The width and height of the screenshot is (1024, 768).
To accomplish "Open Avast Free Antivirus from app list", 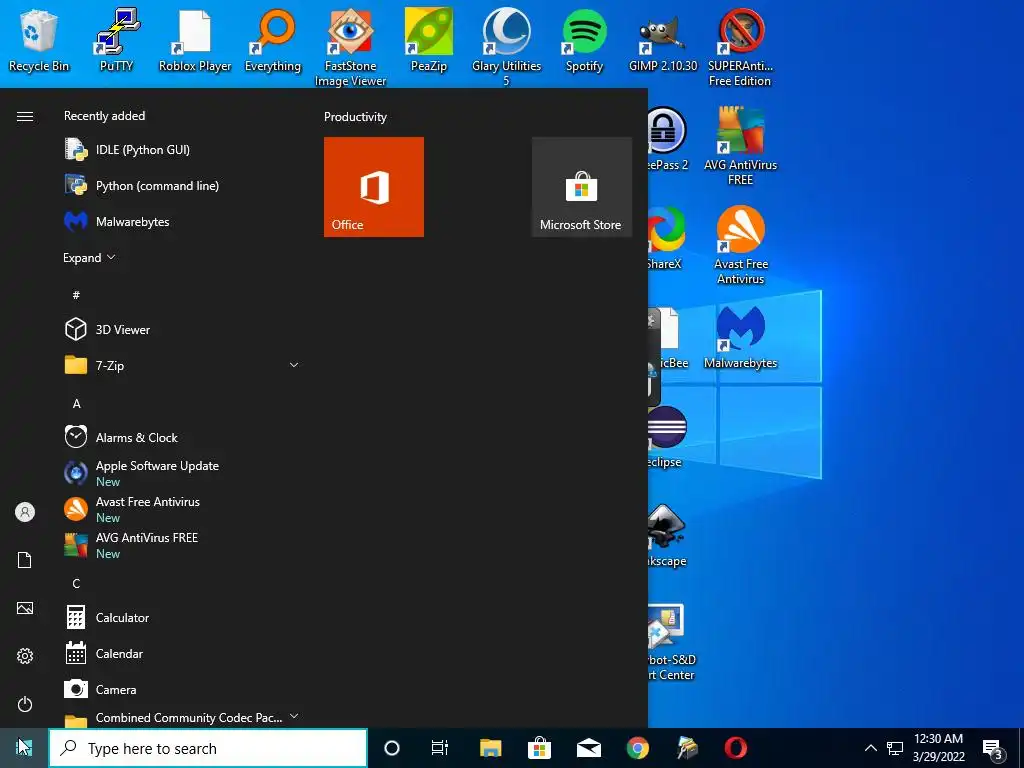I will click(182, 509).
